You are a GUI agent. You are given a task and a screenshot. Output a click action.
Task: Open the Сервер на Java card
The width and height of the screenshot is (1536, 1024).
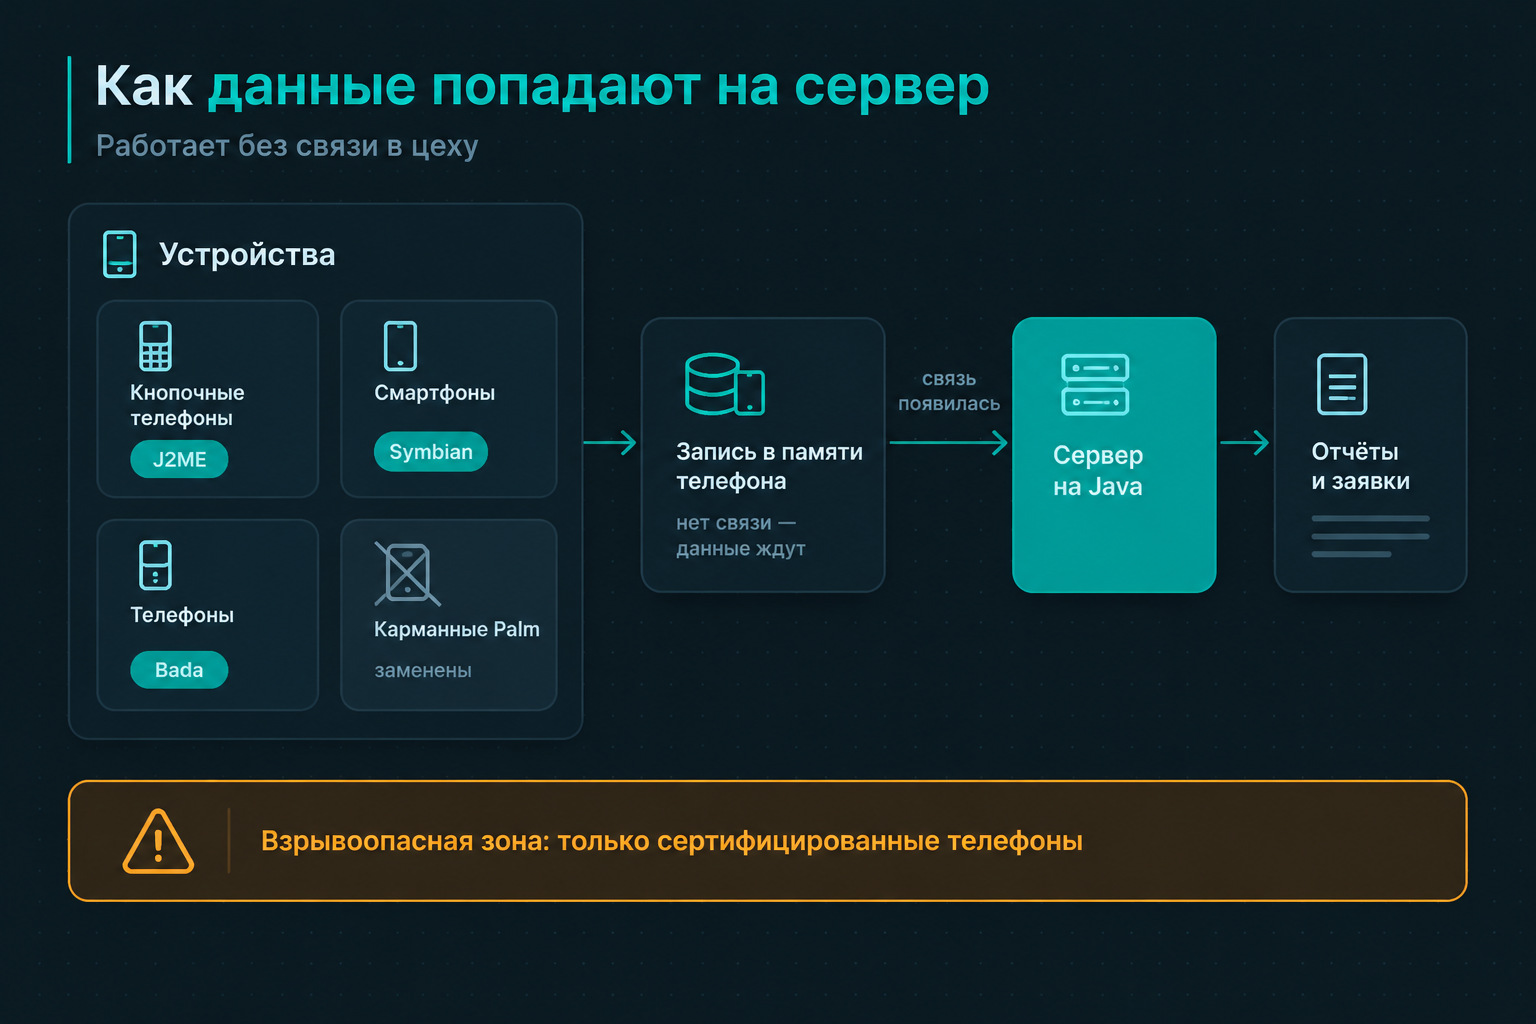coord(1114,455)
